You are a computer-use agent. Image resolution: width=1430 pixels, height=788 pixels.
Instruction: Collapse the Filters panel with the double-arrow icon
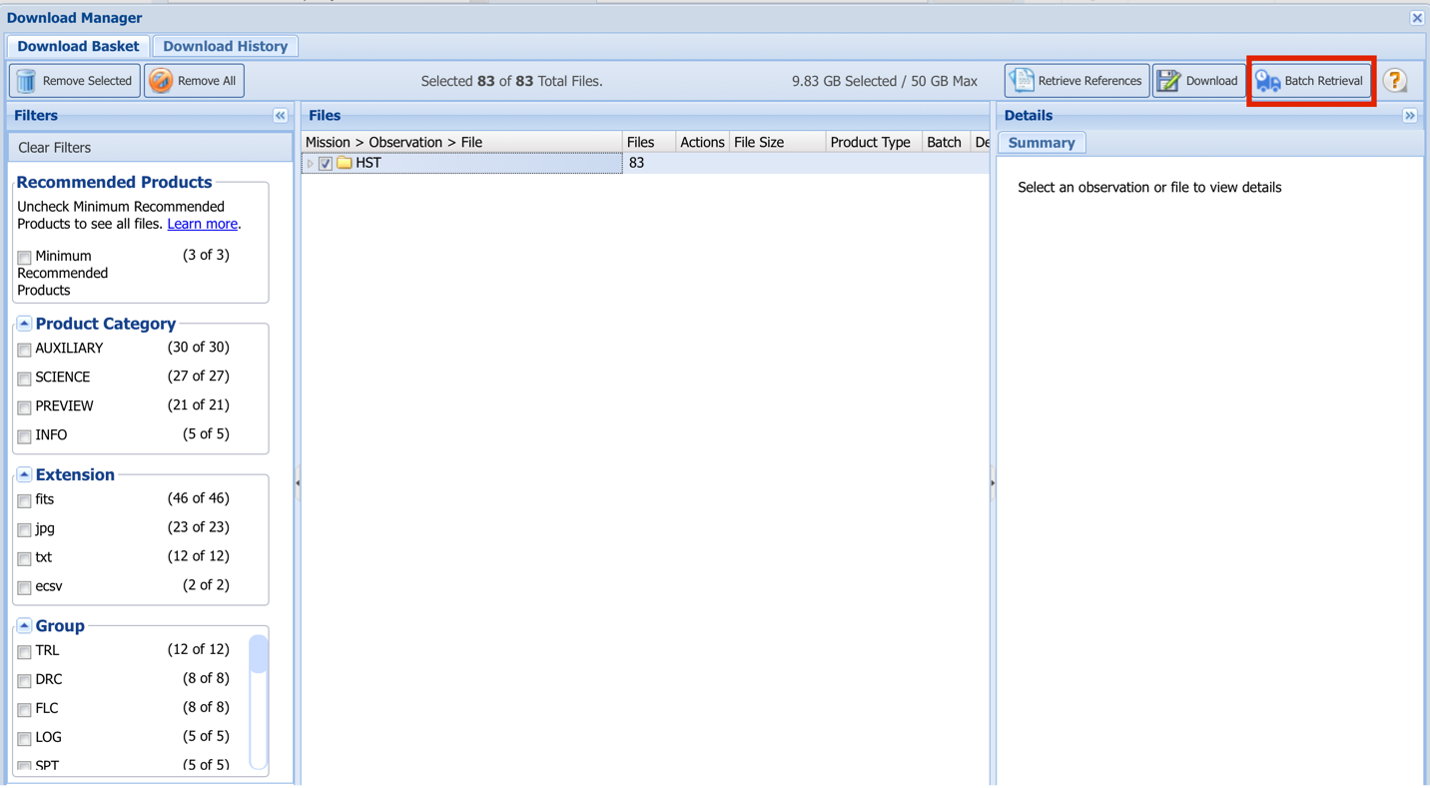tap(280, 116)
